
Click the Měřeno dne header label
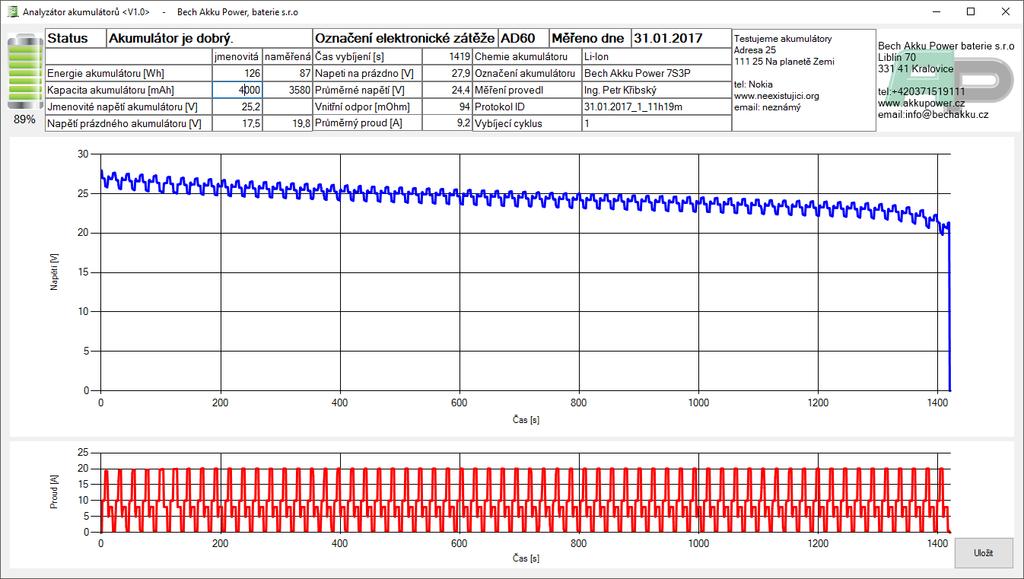pyautogui.click(x=588, y=38)
